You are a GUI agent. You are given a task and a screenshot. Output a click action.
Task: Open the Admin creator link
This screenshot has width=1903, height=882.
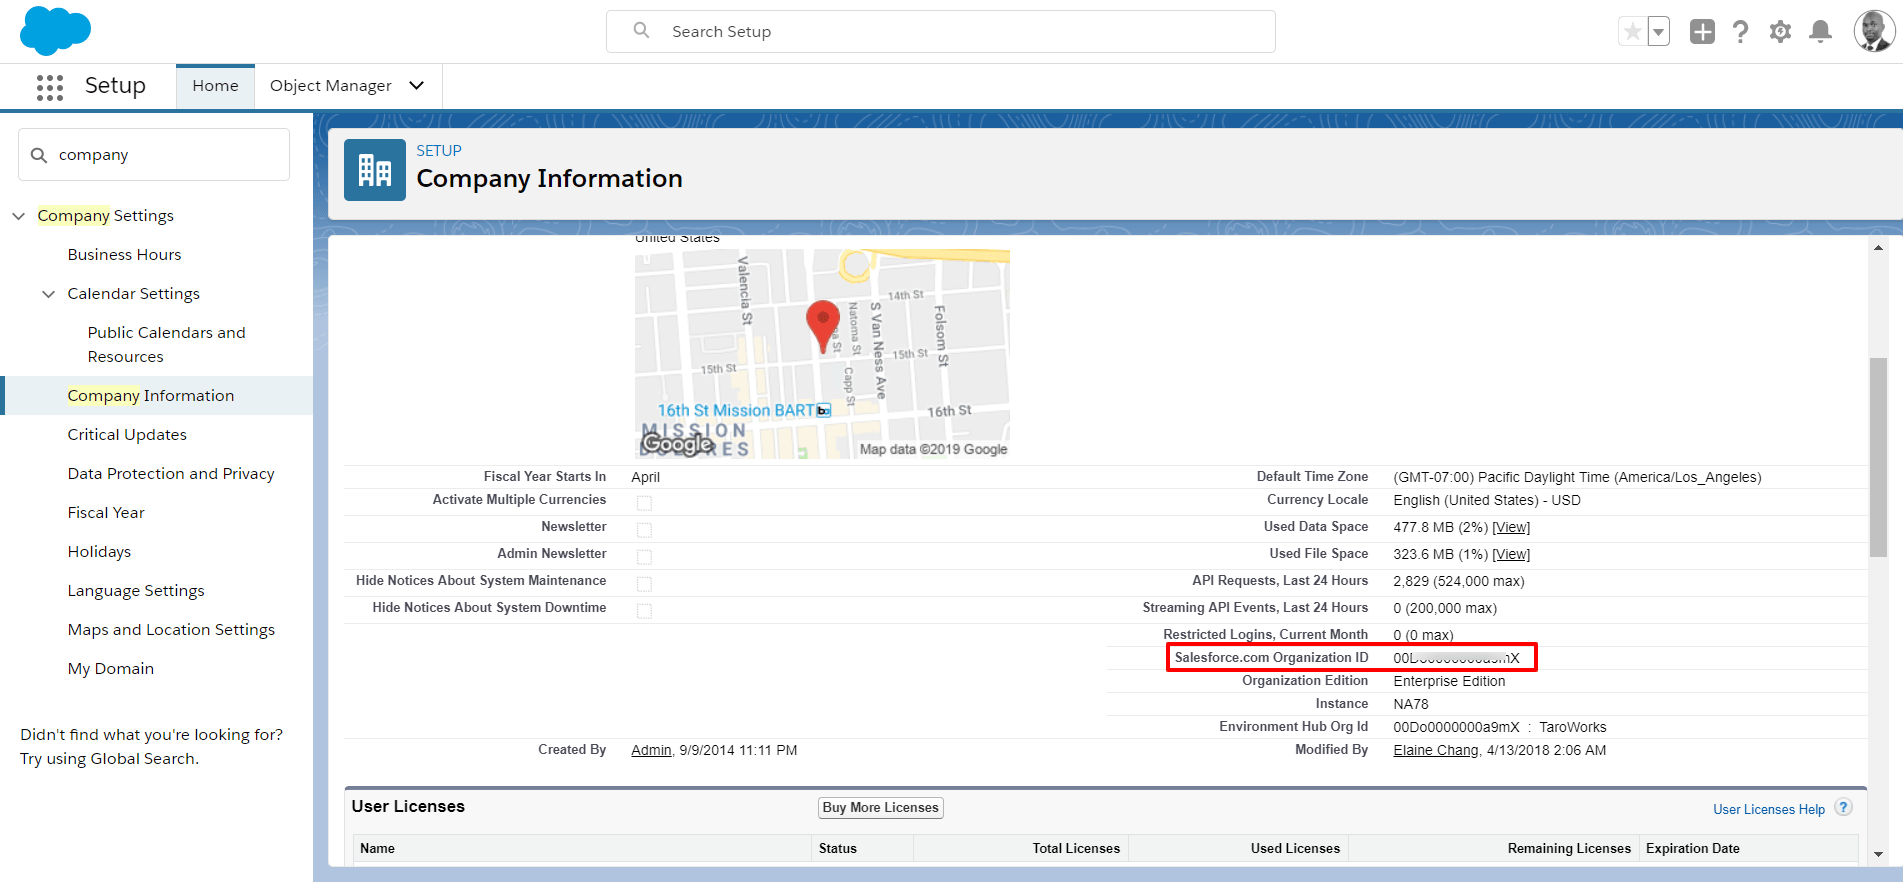651,750
